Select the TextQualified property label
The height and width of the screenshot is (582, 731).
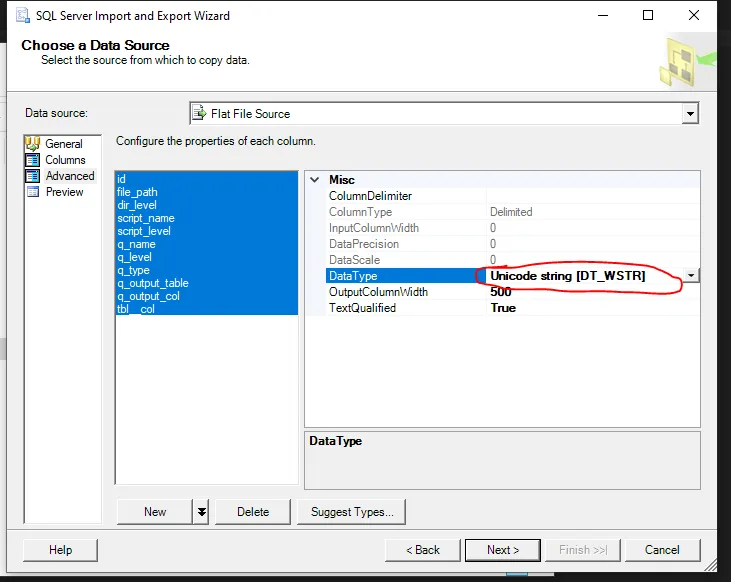[362, 308]
